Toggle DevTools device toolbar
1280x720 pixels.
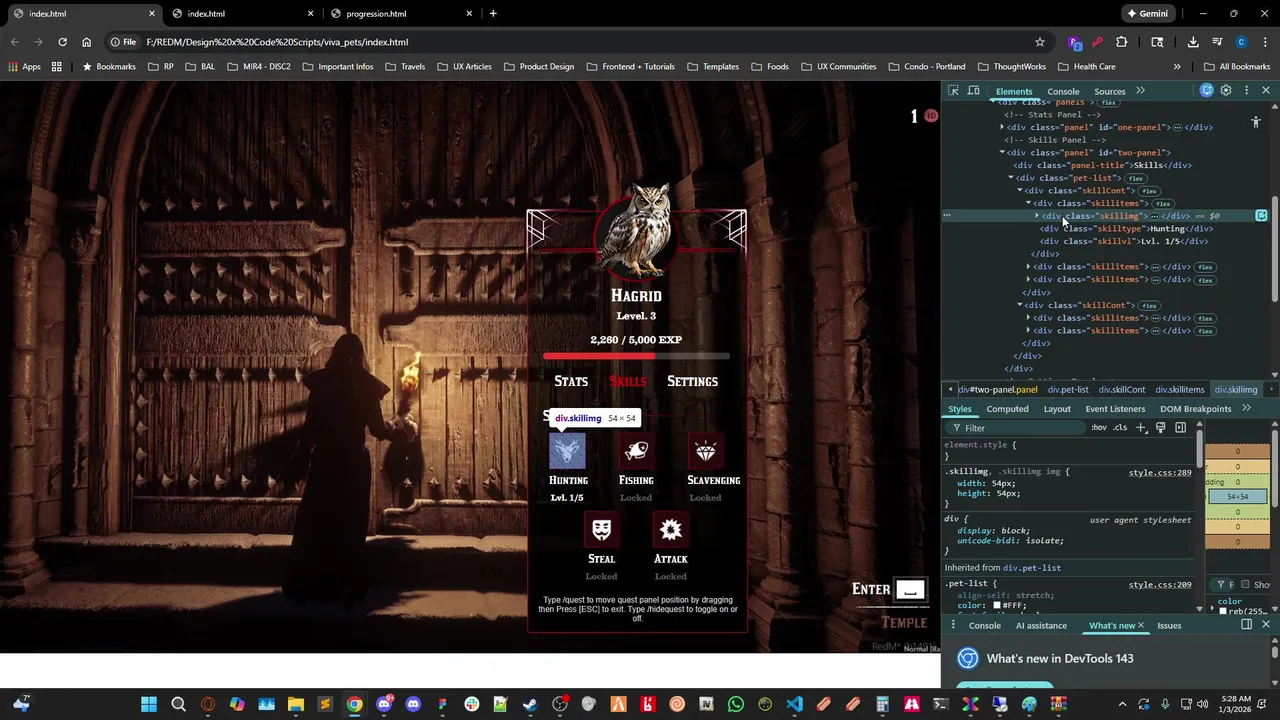974,91
